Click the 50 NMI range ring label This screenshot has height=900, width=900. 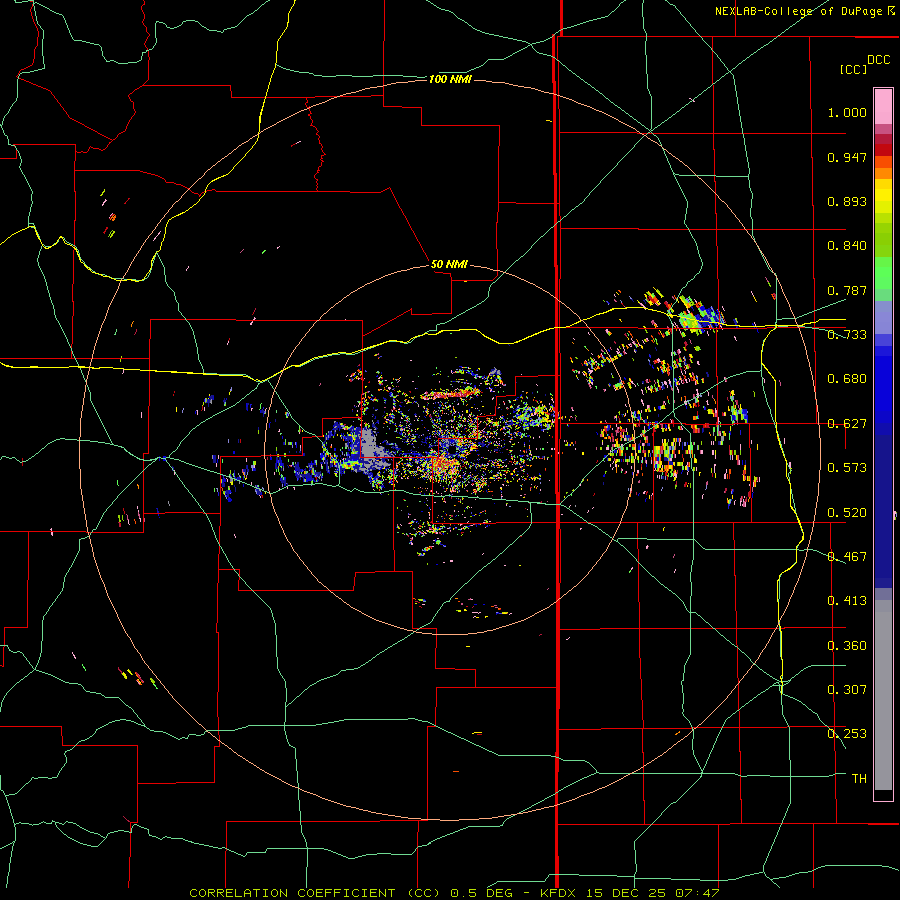coord(449,265)
